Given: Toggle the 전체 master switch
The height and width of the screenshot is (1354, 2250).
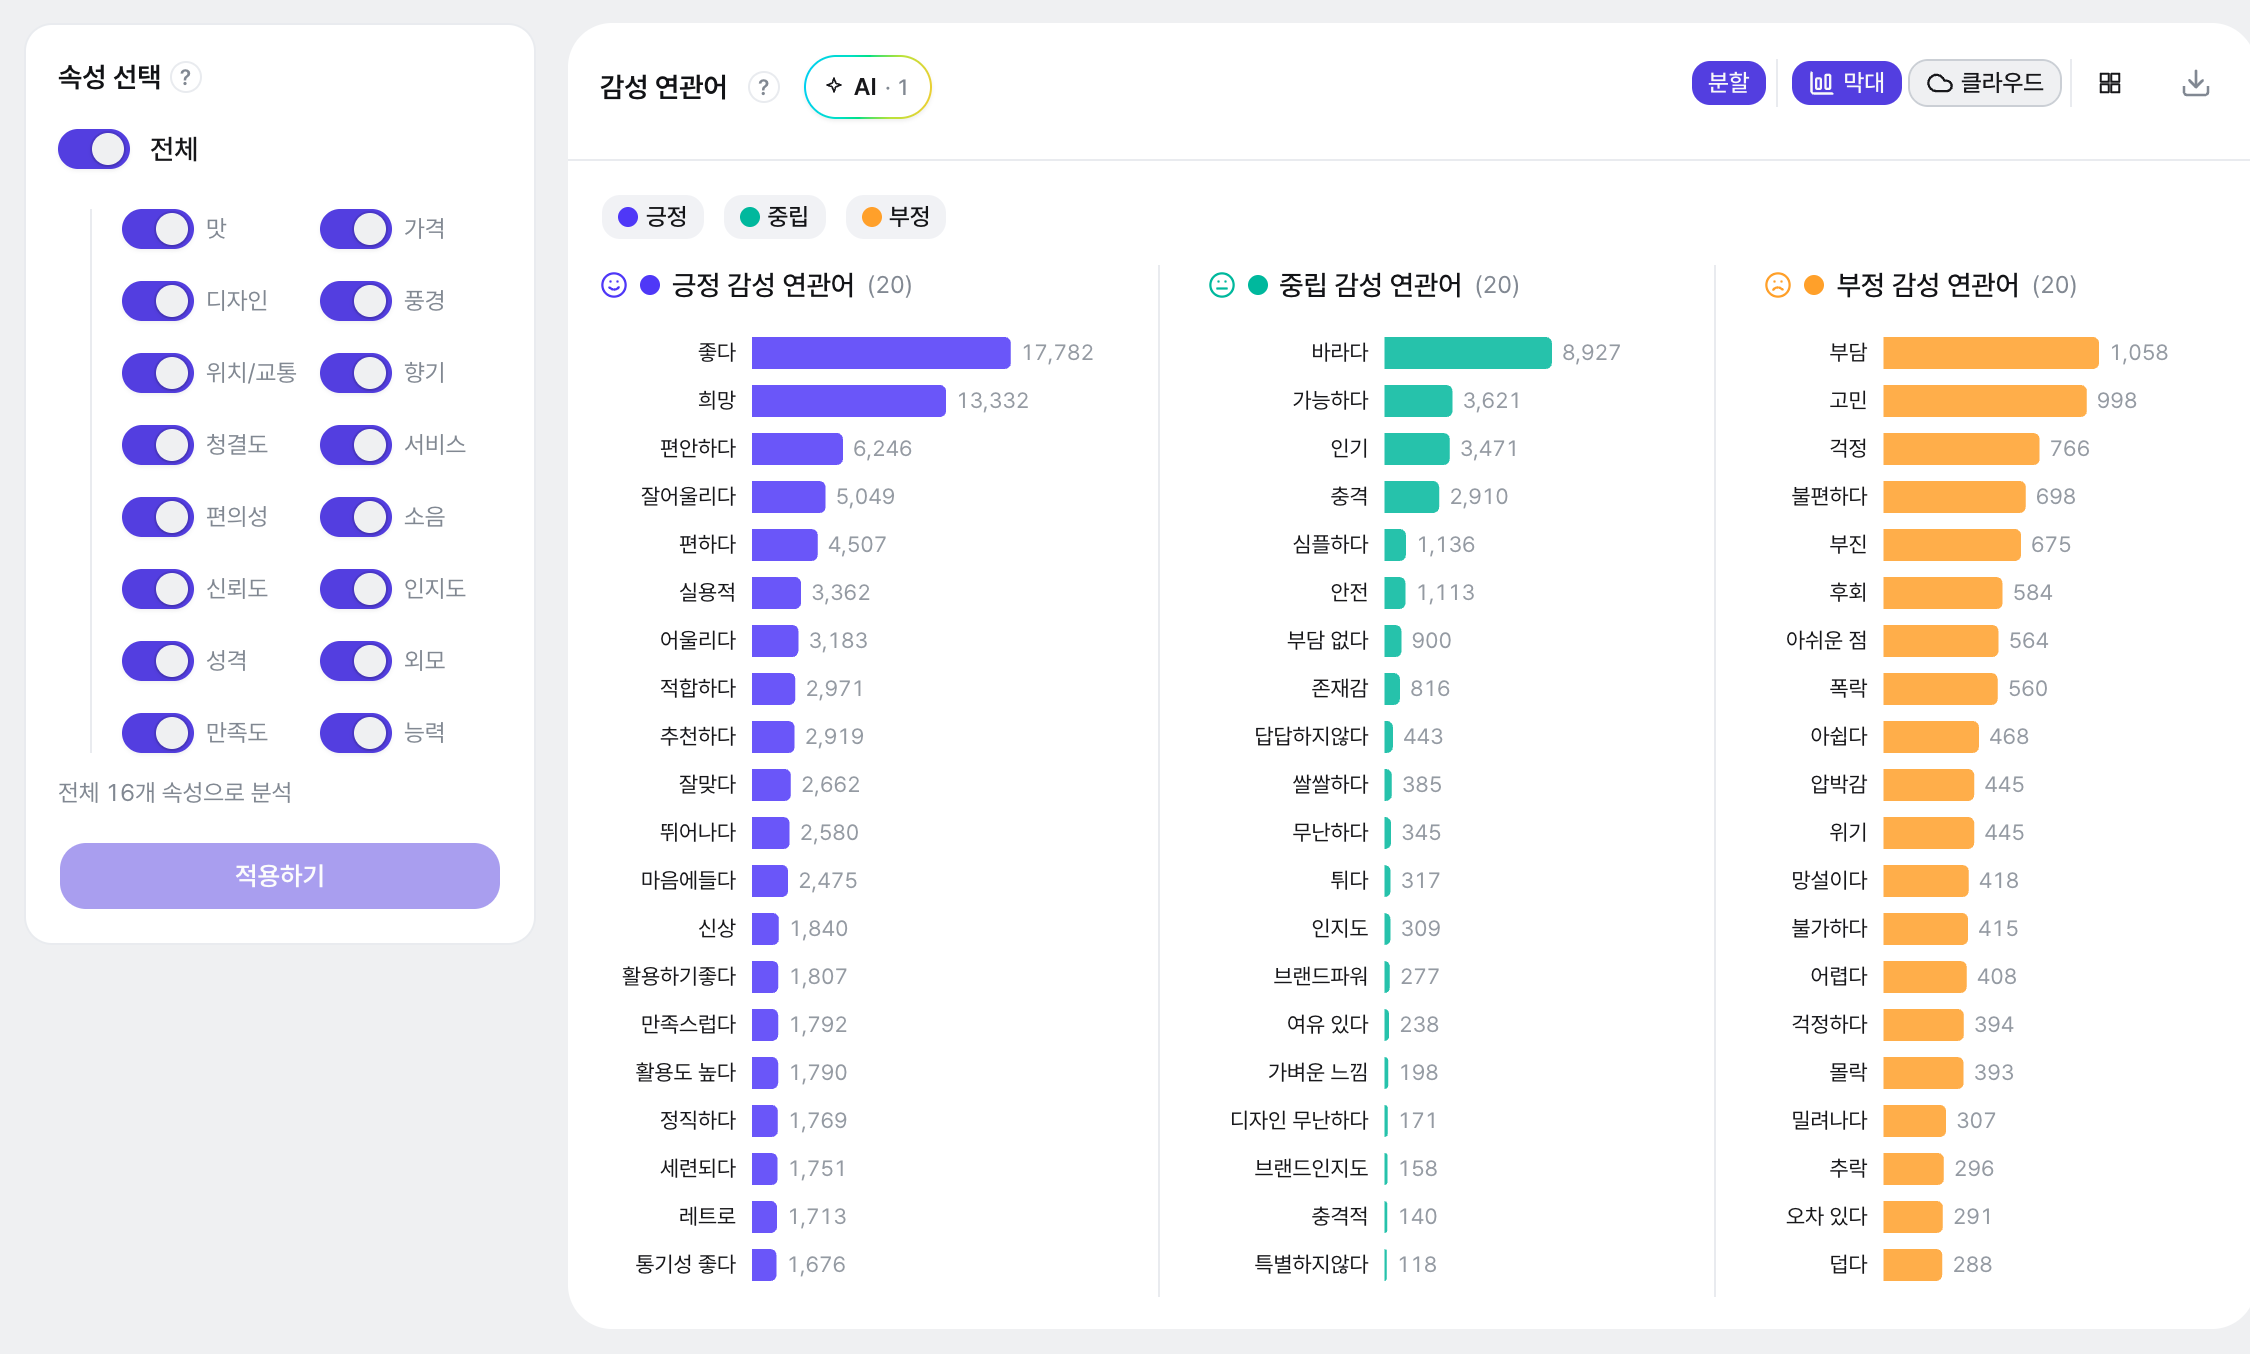Looking at the screenshot, I should click(x=94, y=149).
